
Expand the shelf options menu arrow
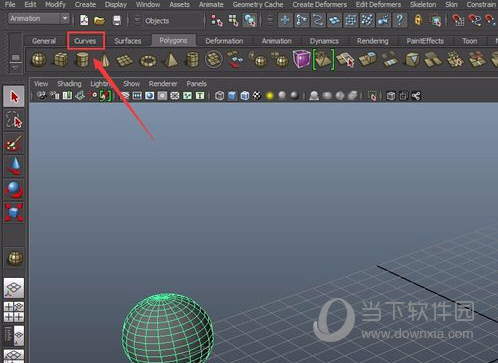[x=15, y=67]
